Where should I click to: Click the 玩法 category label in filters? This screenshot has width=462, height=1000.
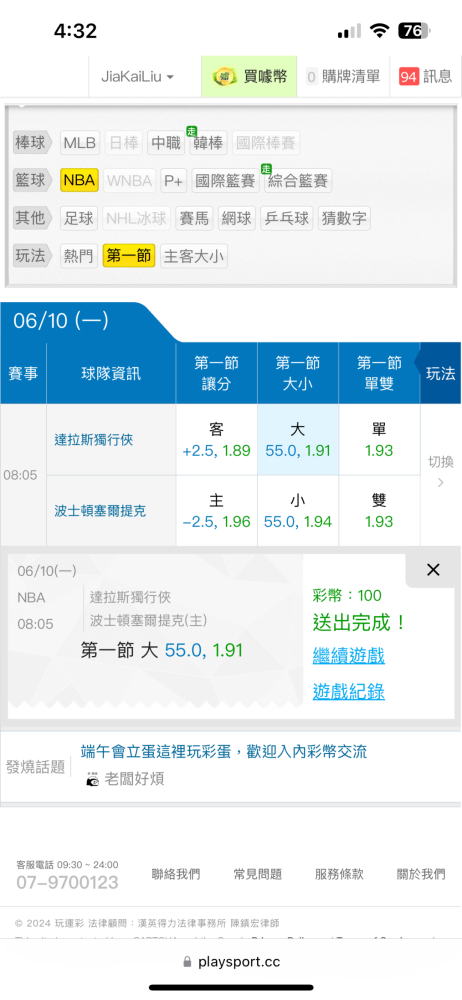[32, 256]
